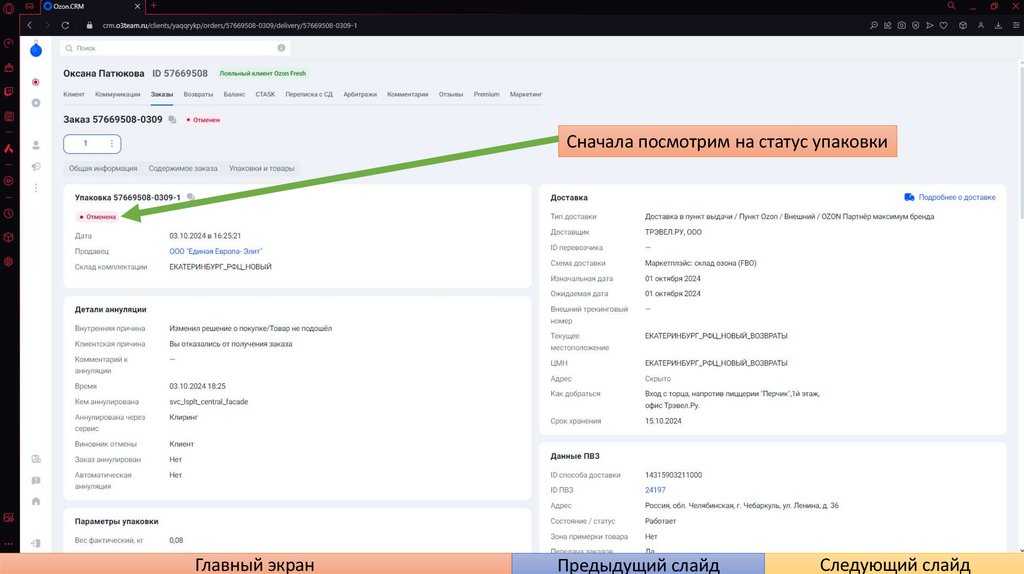Open the history clock icon in sidebar
Viewport: 1024px width, 574px height.
[8, 214]
